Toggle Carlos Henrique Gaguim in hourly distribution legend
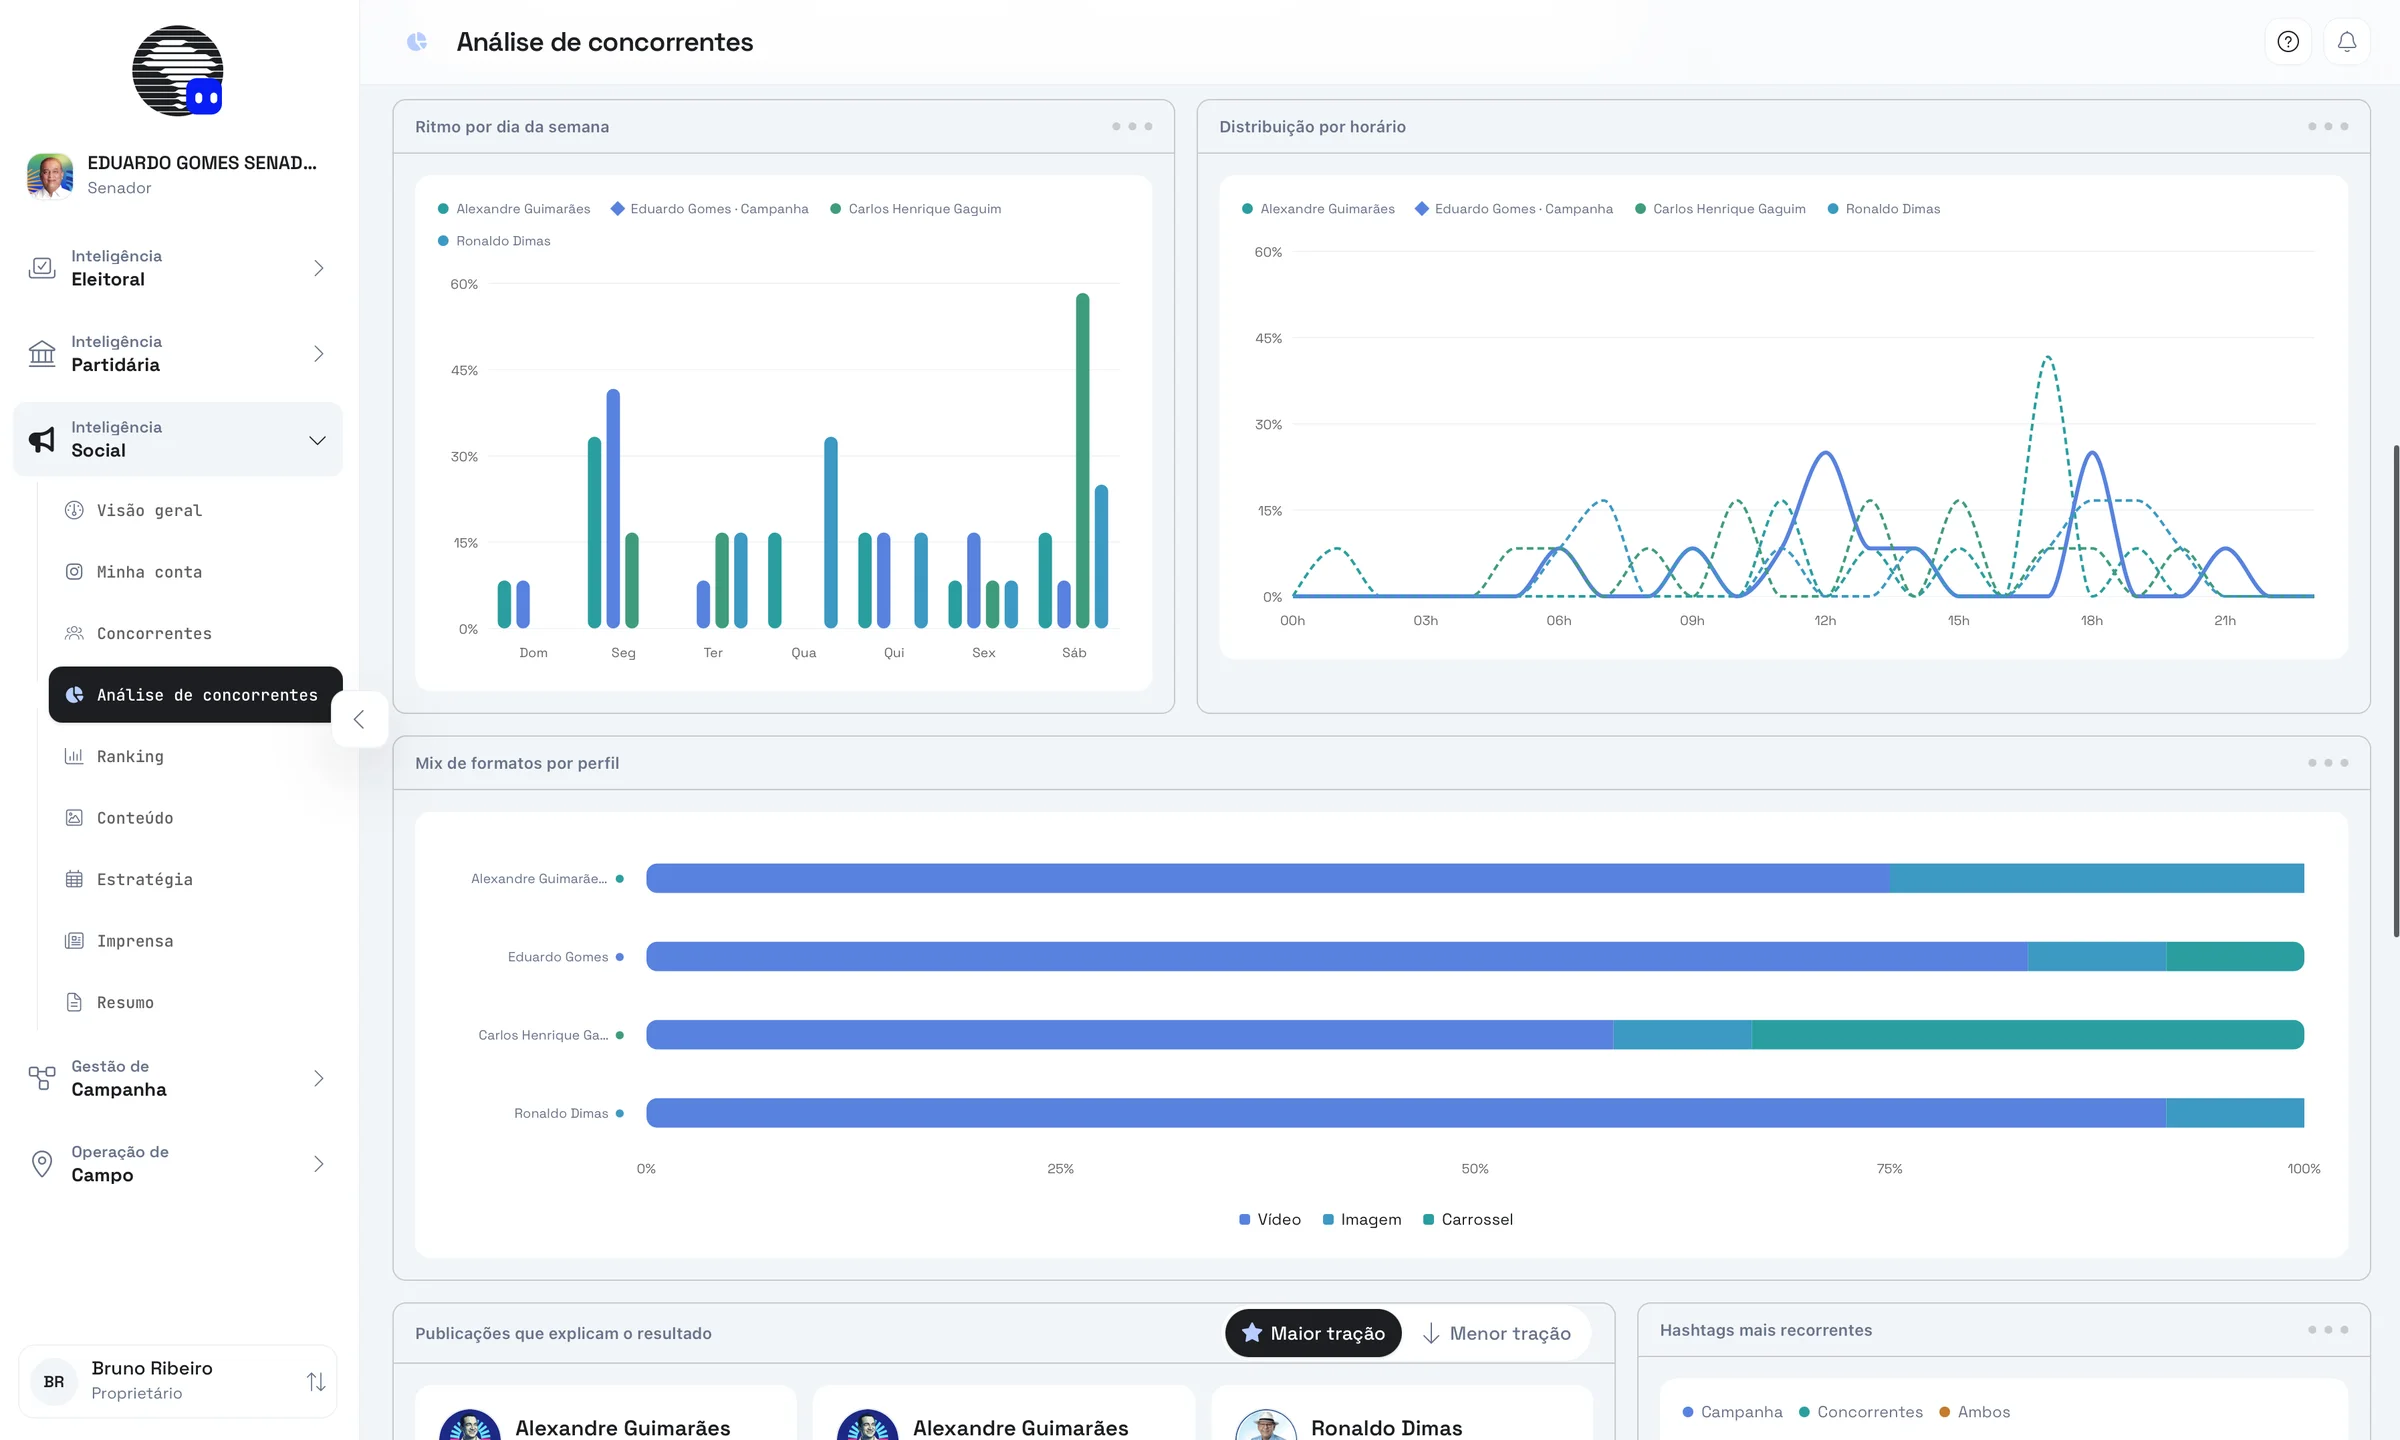The width and height of the screenshot is (2400, 1440). click(1720, 209)
